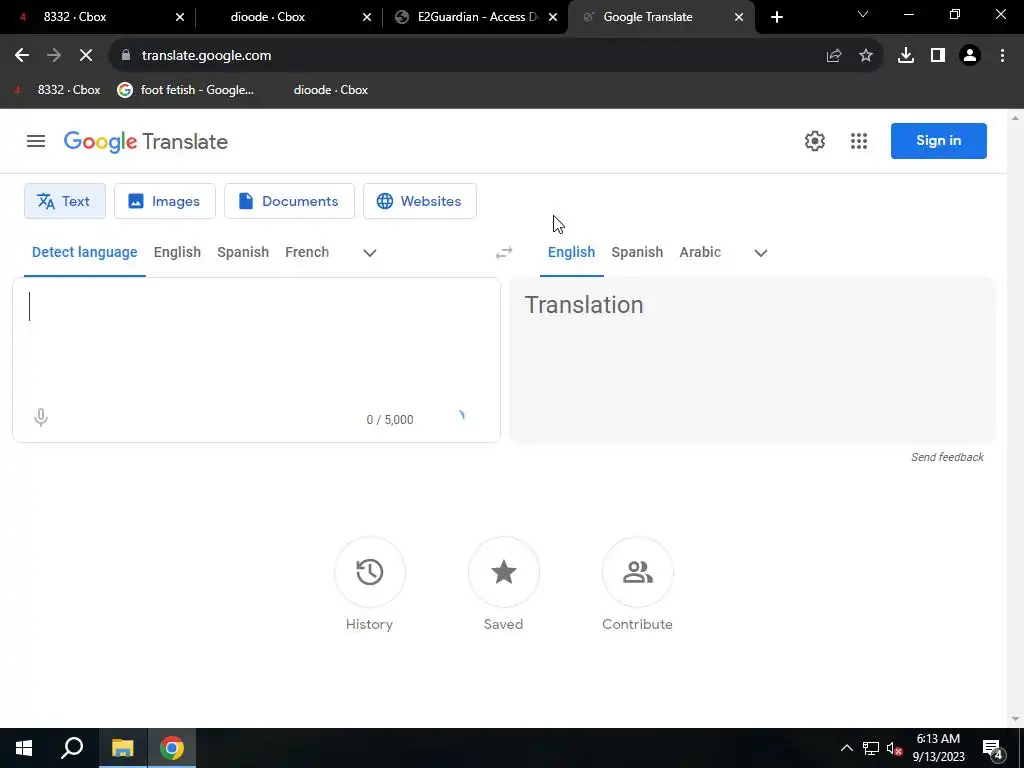Switch to Images translation mode

click(x=165, y=201)
